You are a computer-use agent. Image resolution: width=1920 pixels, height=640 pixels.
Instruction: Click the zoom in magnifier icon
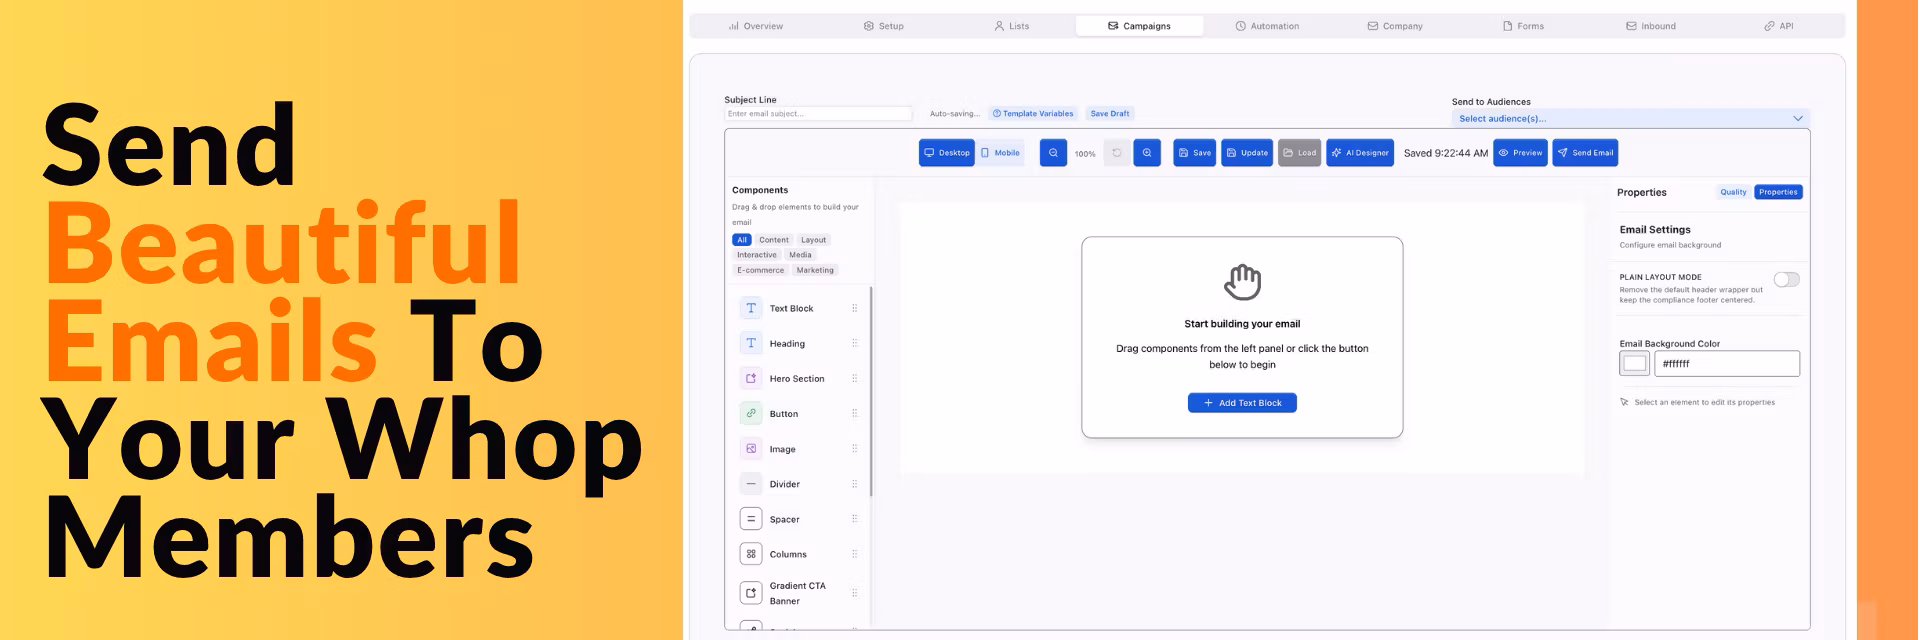(x=1147, y=153)
